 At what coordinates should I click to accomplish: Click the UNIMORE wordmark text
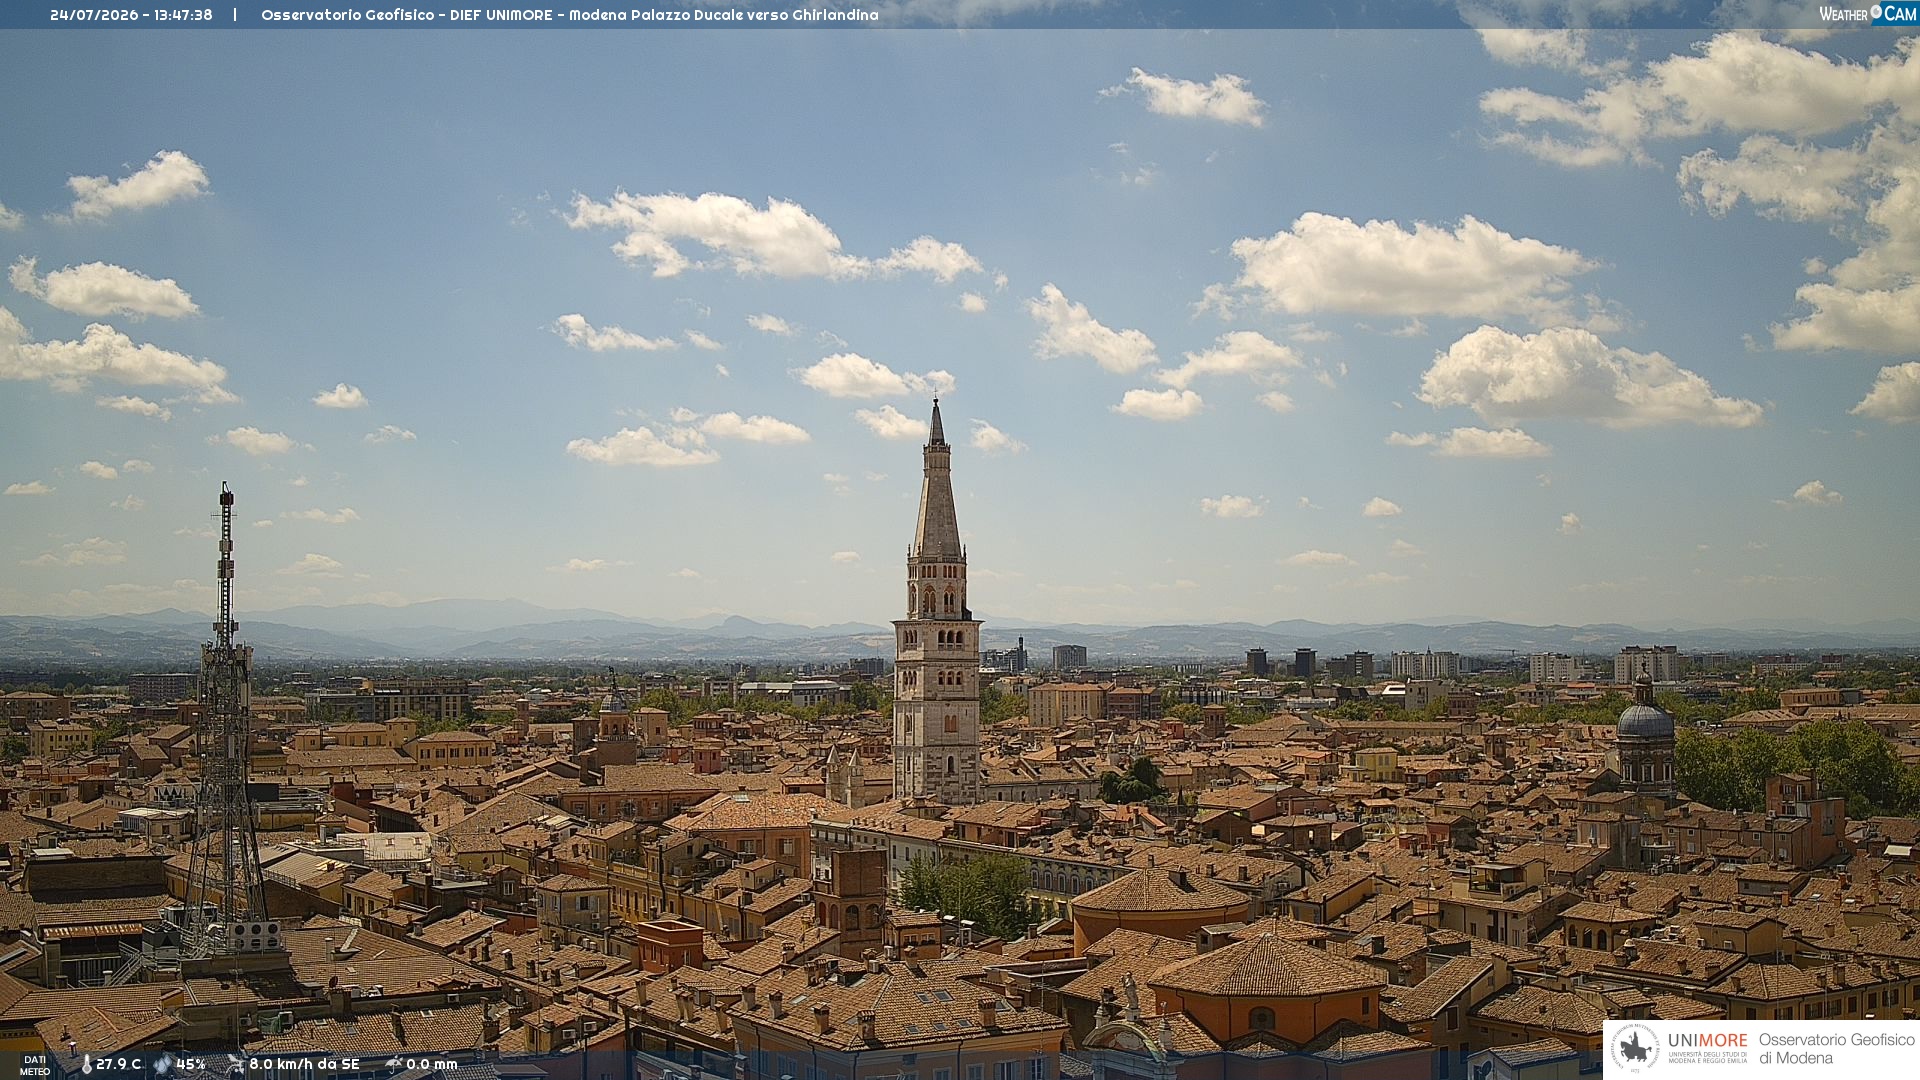[x=1708, y=1040]
